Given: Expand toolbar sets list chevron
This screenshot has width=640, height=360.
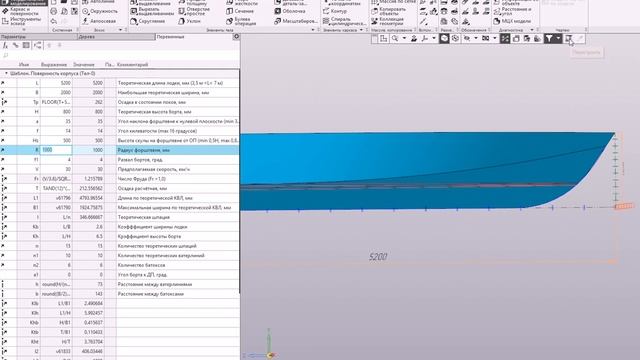Looking at the screenshot, I should (x=24, y=30).
